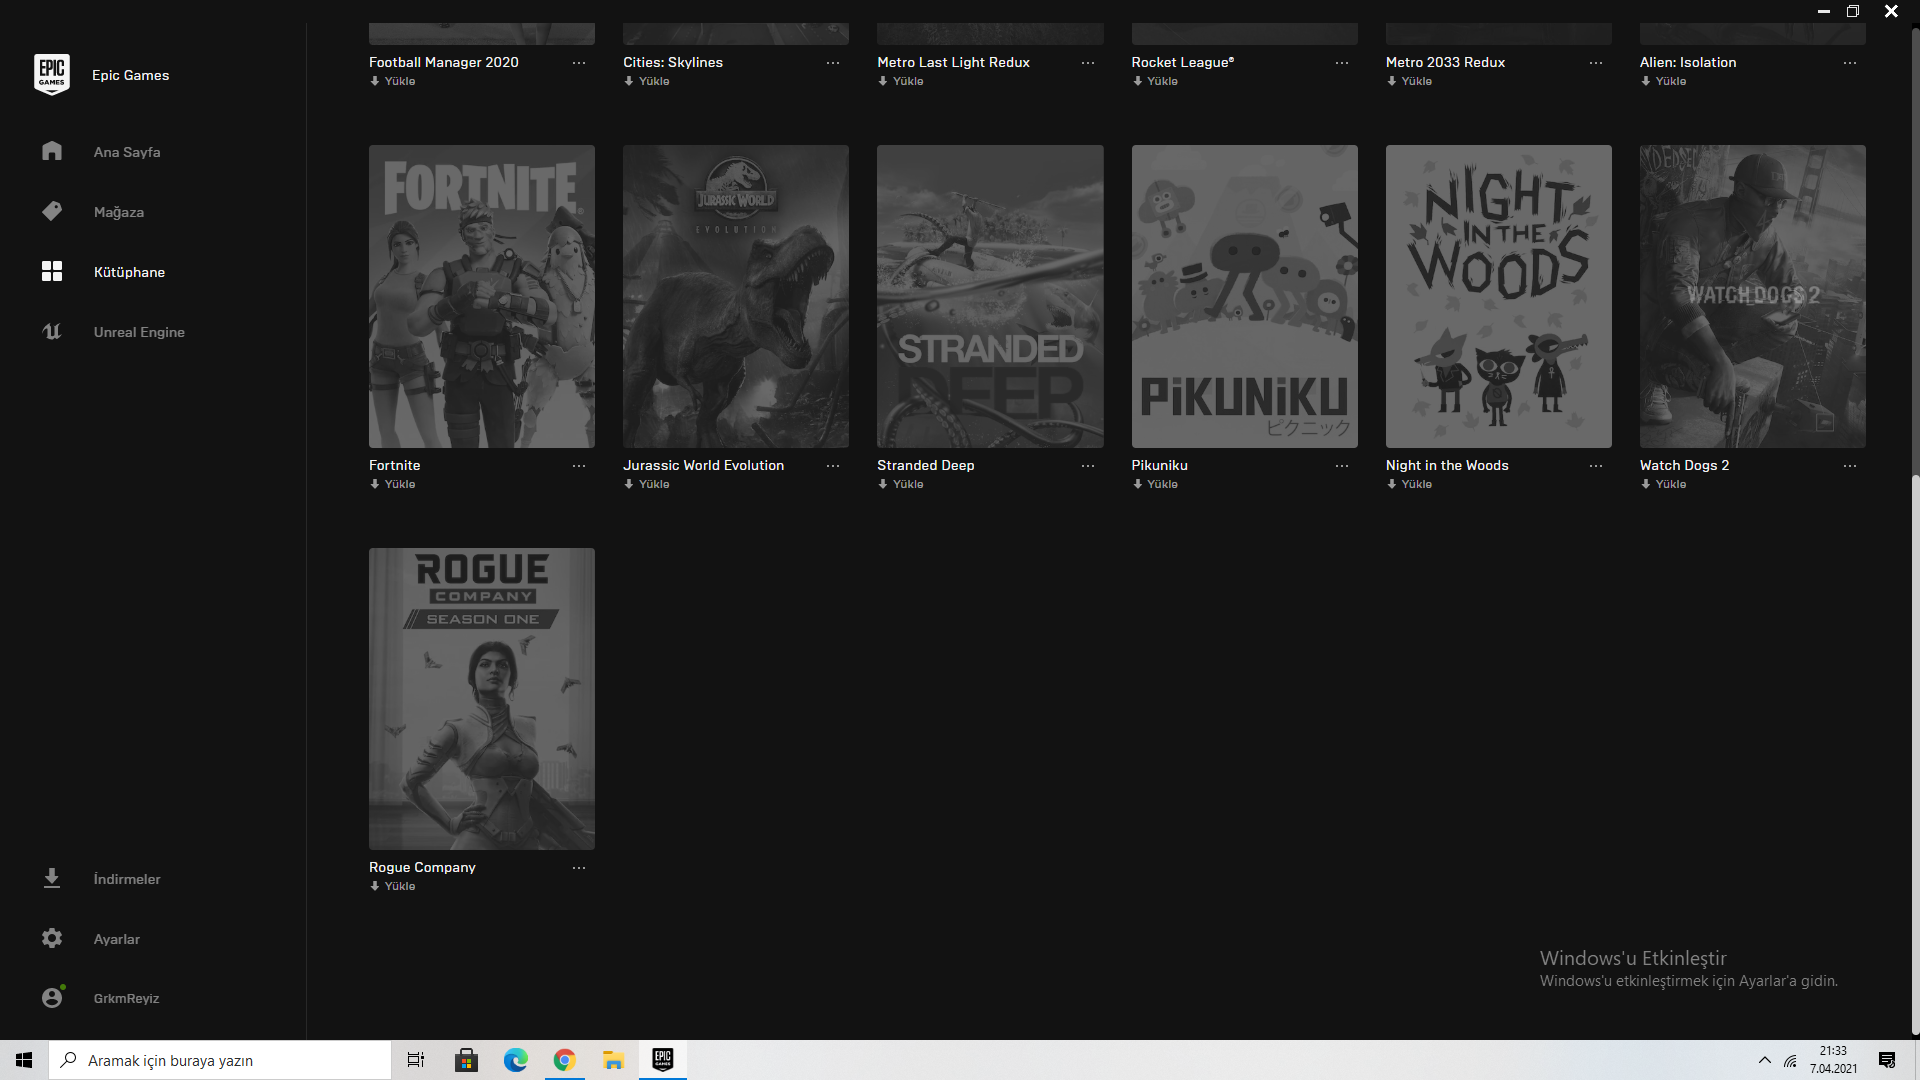1920x1080 pixels.
Task: Open Fortnite three-dot options menu
Action: point(579,466)
